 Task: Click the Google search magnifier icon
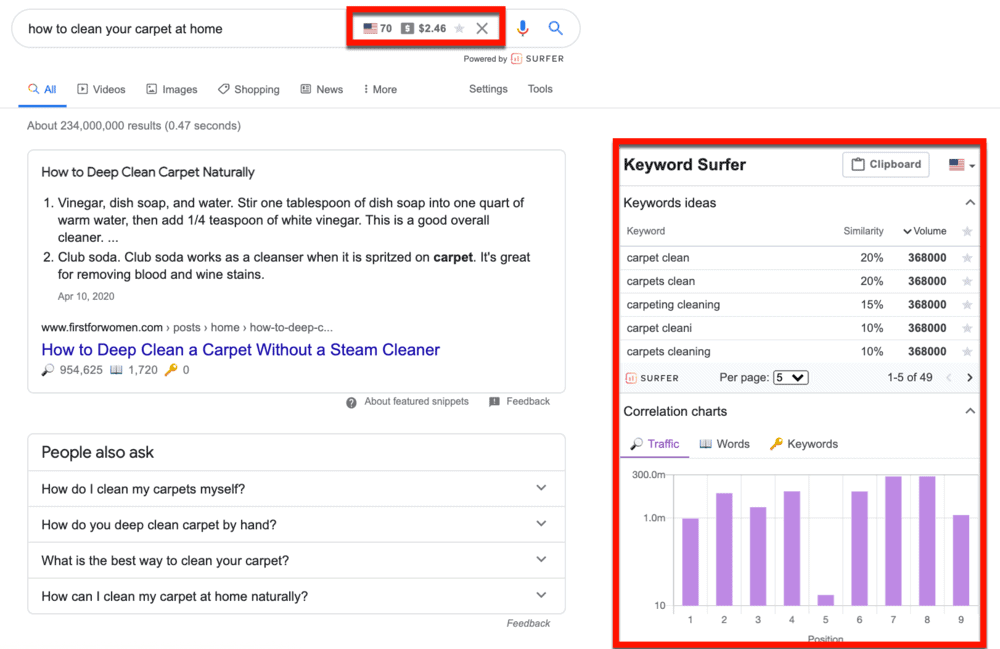555,28
